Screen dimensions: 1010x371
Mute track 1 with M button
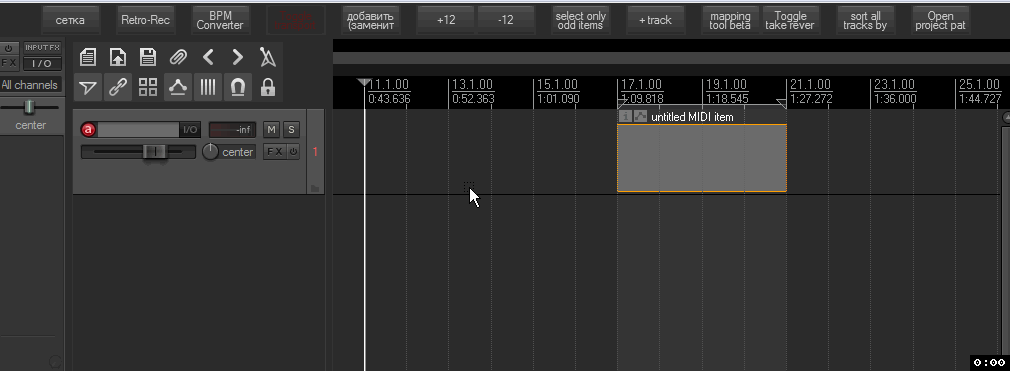[x=271, y=130]
